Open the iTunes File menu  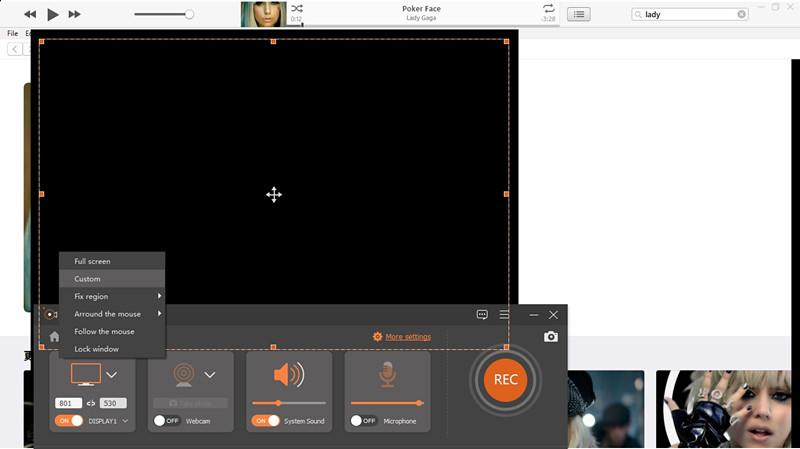12,33
